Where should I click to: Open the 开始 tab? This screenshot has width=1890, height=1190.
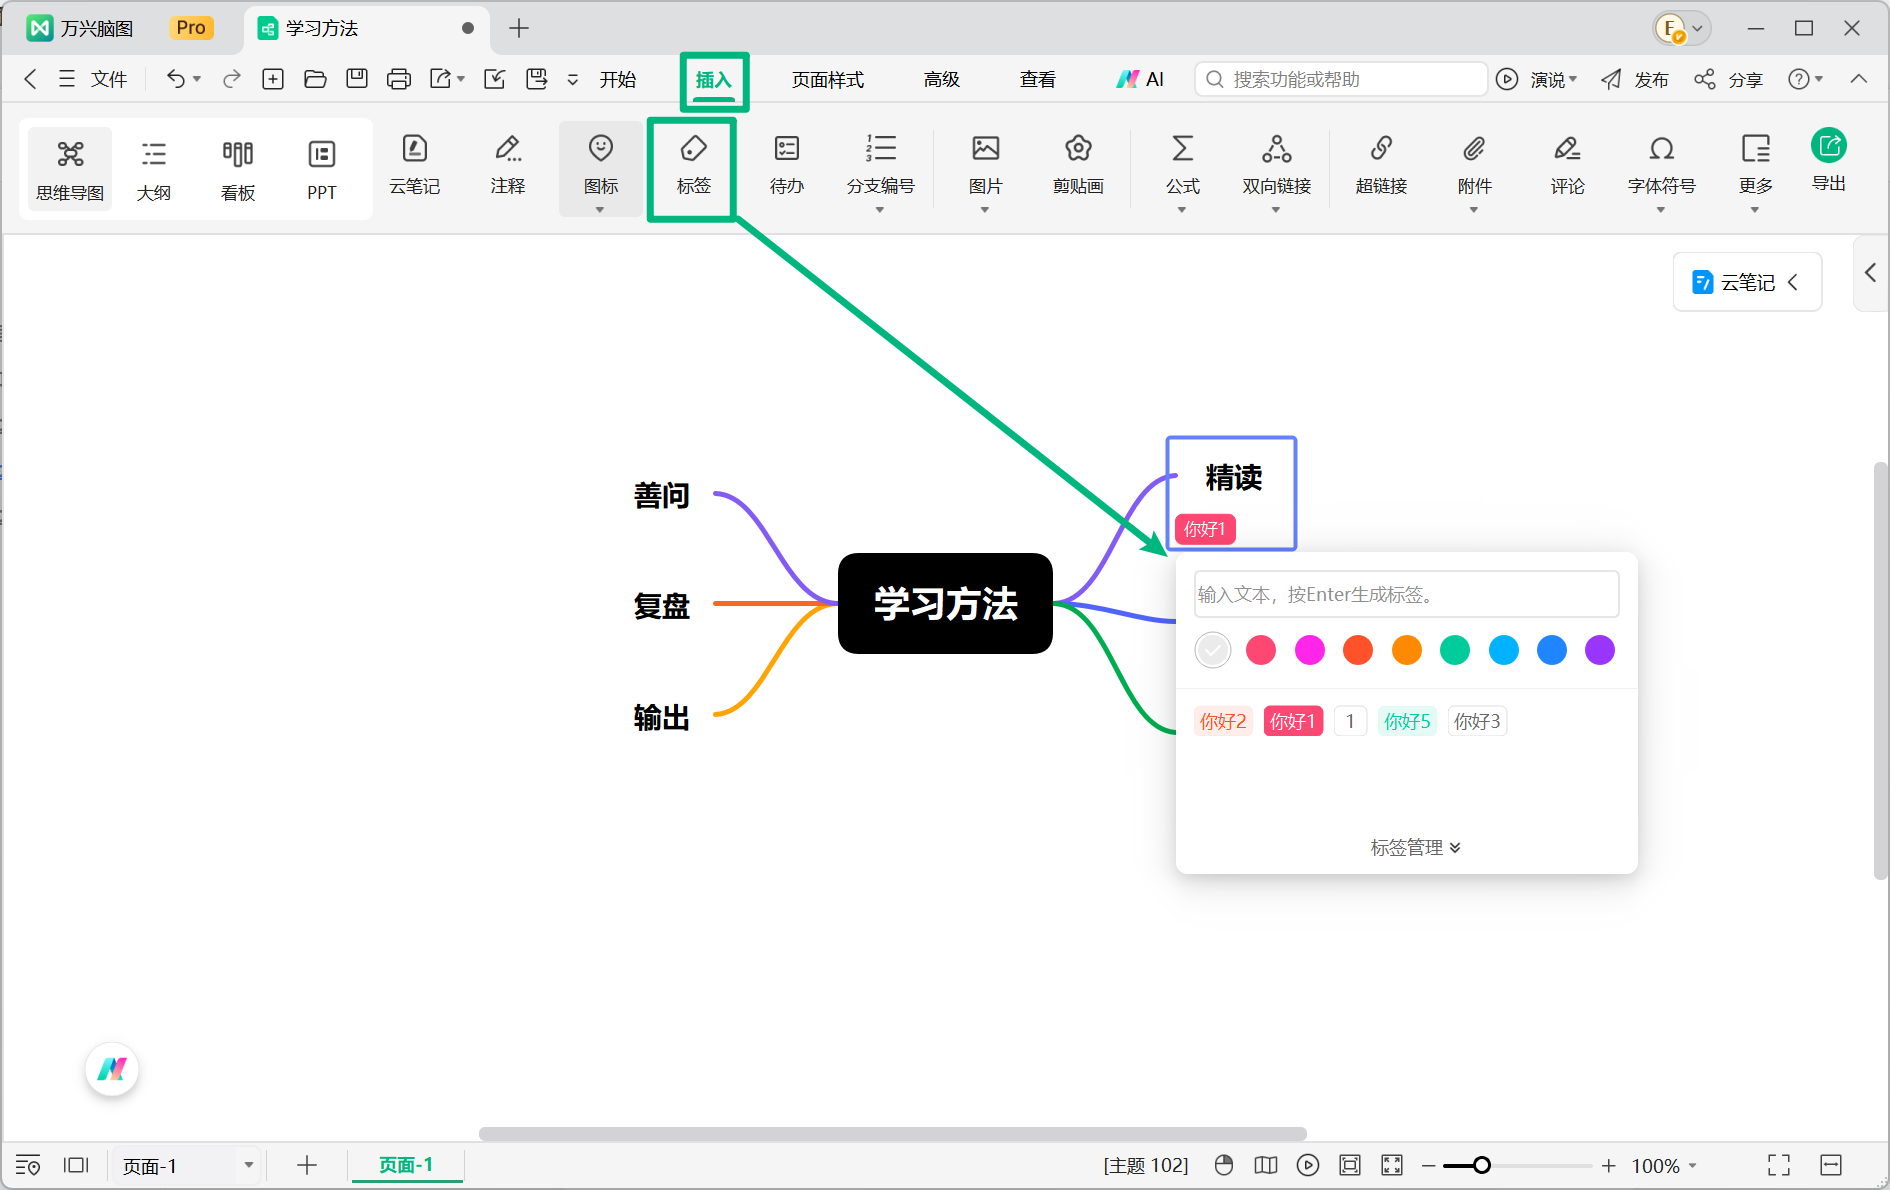[x=617, y=79]
